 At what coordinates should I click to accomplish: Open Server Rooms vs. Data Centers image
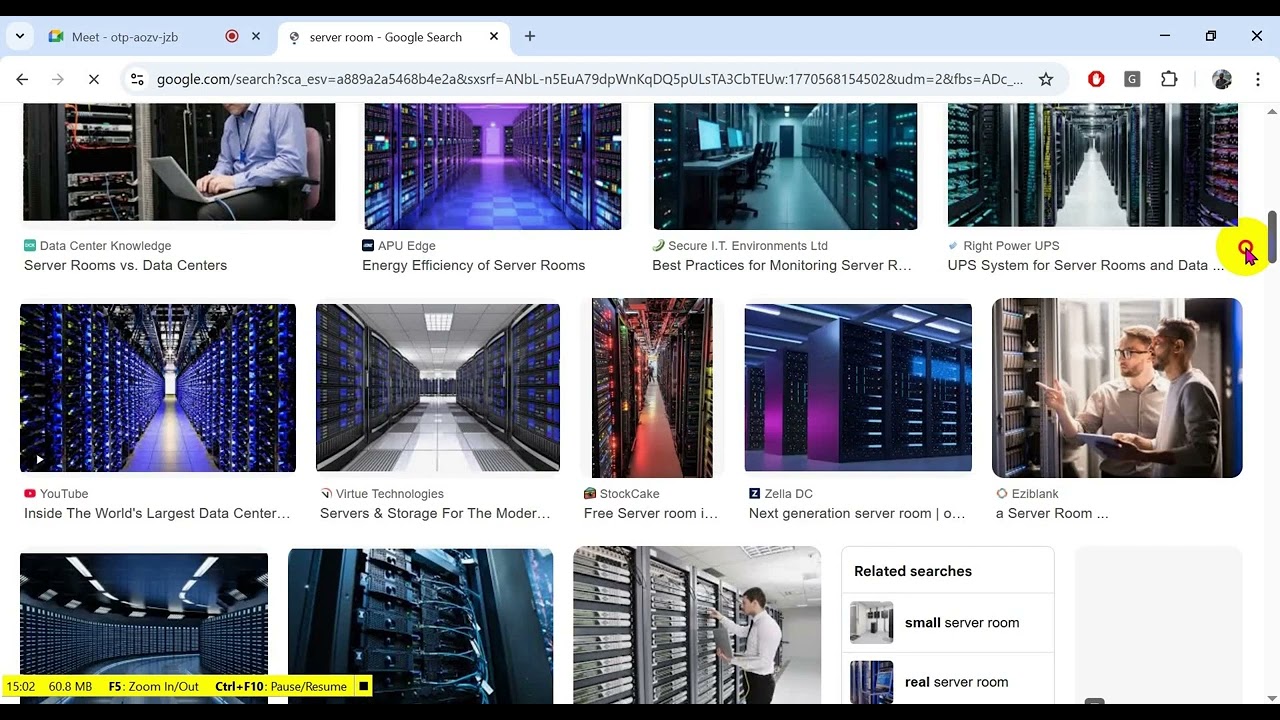(x=179, y=162)
